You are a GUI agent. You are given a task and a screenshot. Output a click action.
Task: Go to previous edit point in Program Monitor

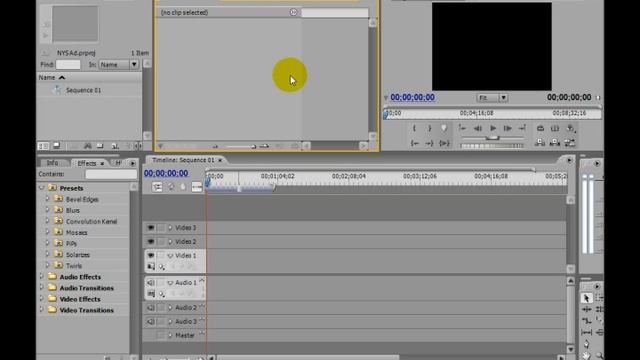pos(462,128)
